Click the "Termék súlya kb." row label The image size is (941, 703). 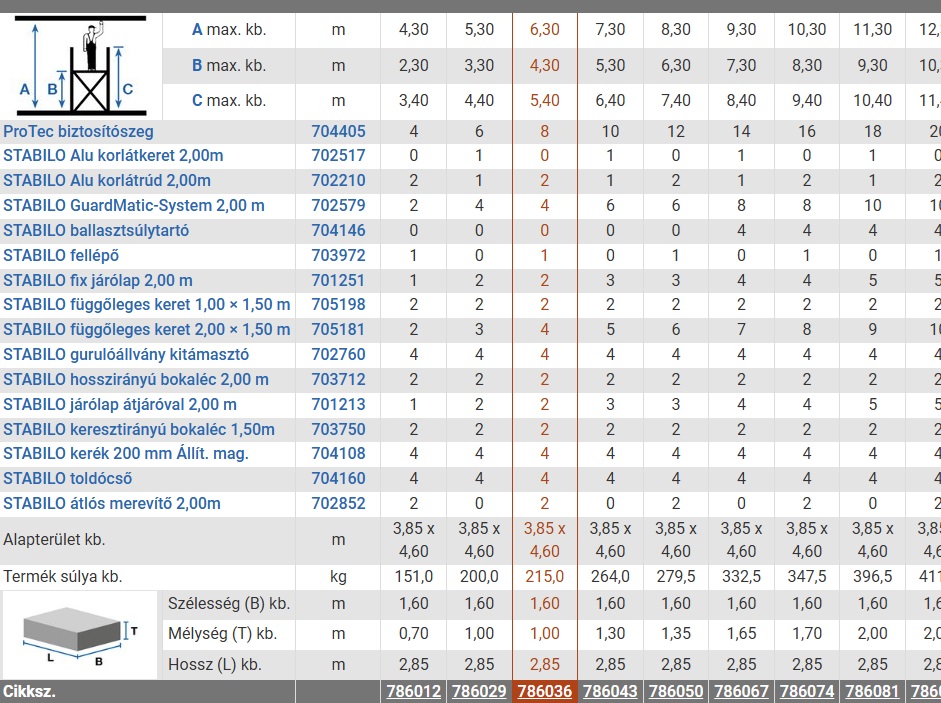[63, 577]
